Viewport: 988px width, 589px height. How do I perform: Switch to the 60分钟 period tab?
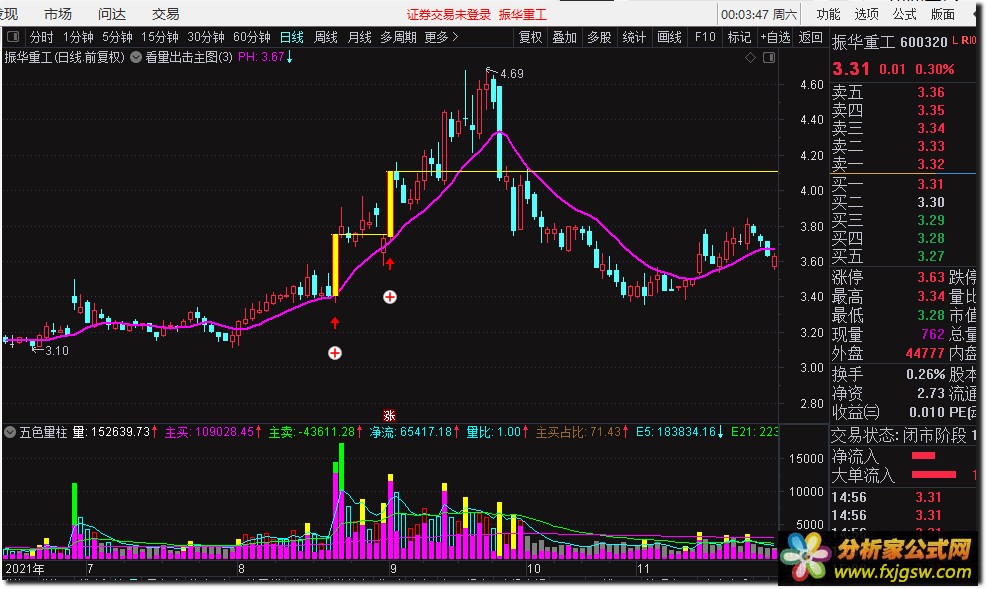[x=252, y=37]
